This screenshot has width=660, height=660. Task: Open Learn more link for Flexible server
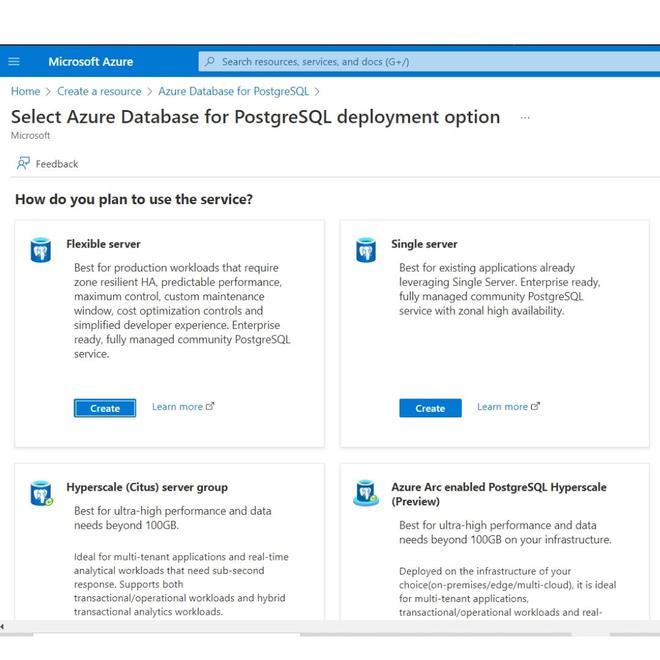click(x=183, y=407)
